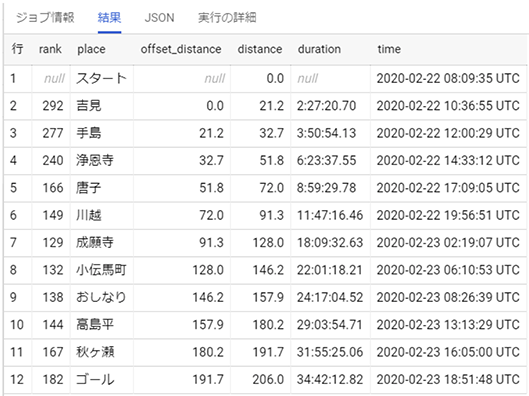Click duration 24:17:04.52
529x396 pixels.
pyautogui.click(x=330, y=297)
